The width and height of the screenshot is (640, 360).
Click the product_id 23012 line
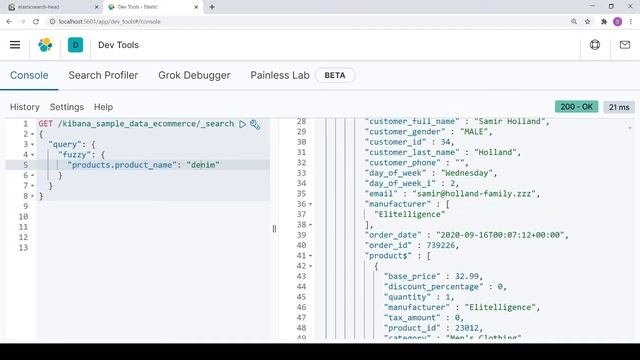433,328
